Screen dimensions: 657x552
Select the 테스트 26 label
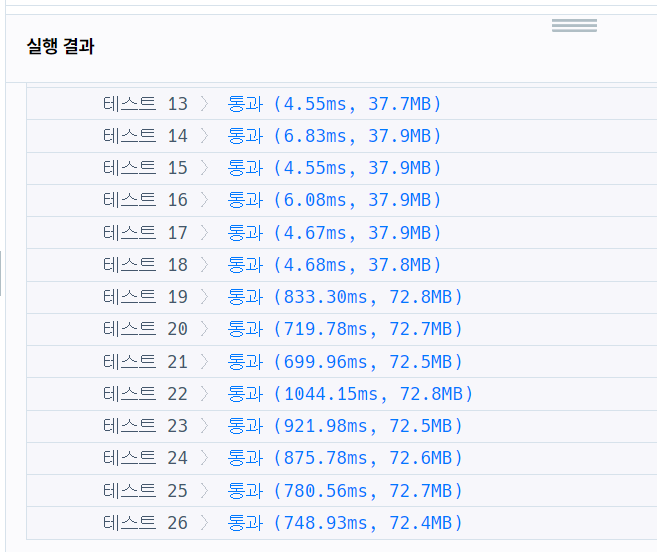click(145, 523)
